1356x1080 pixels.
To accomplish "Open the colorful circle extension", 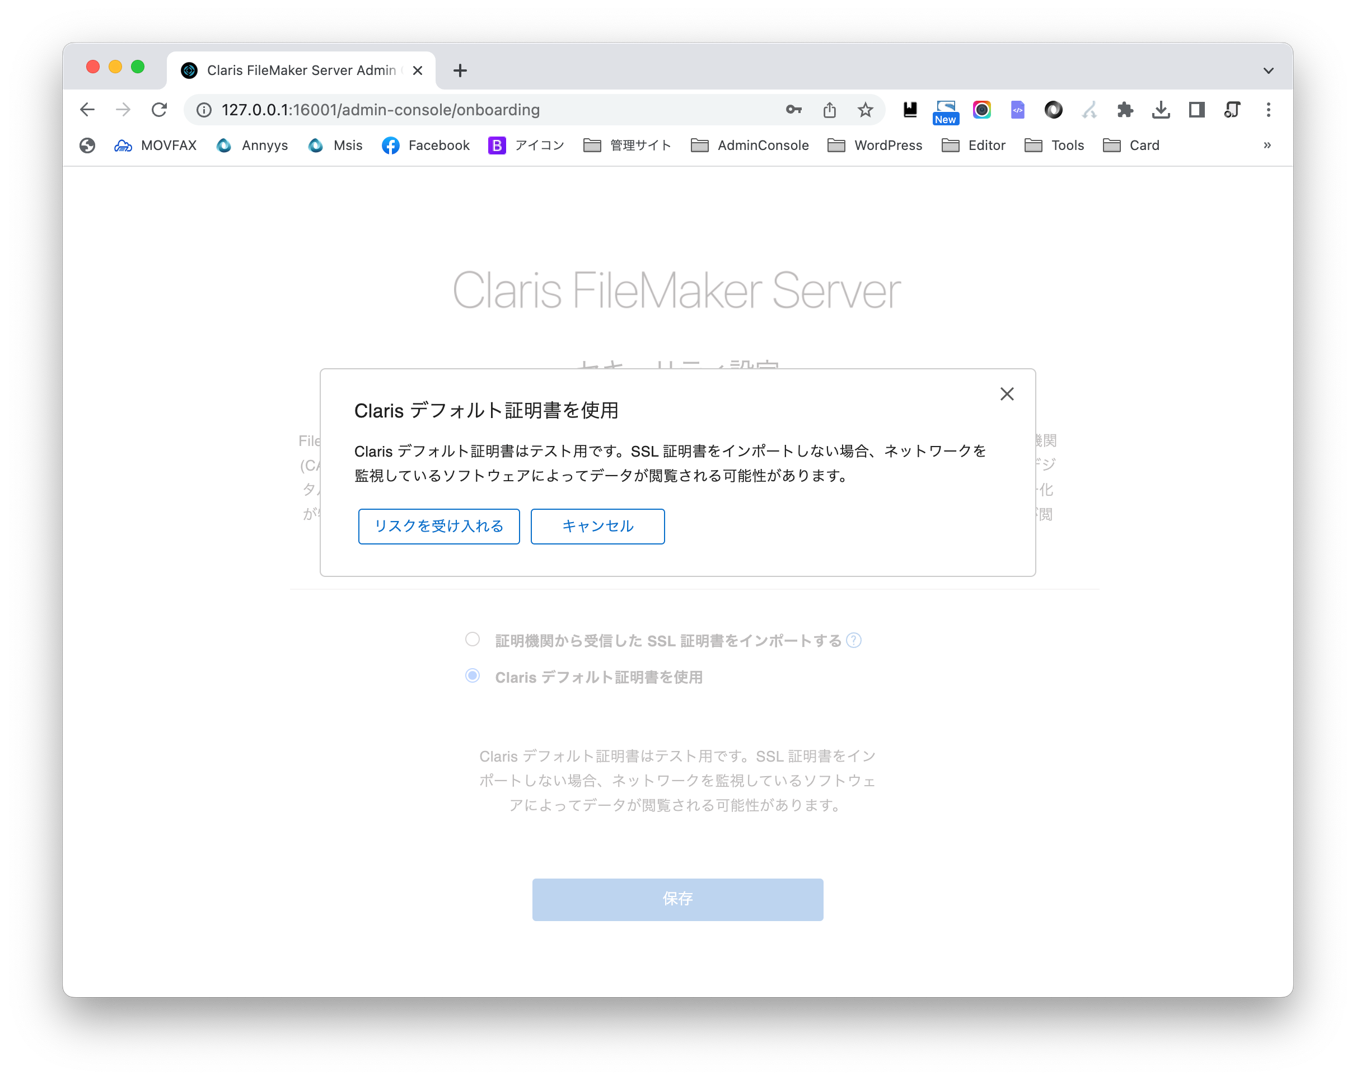I will click(982, 110).
